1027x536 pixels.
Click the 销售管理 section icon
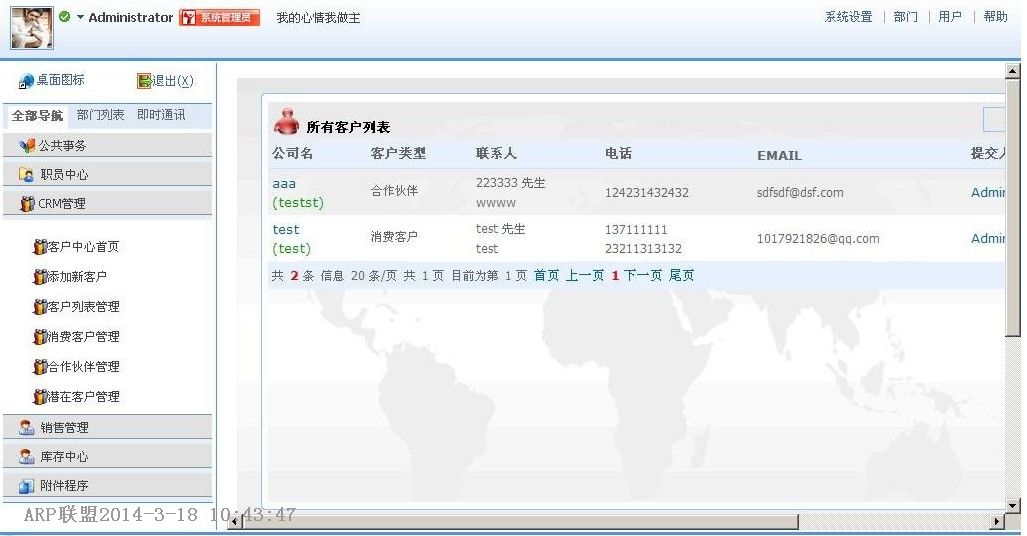26,428
